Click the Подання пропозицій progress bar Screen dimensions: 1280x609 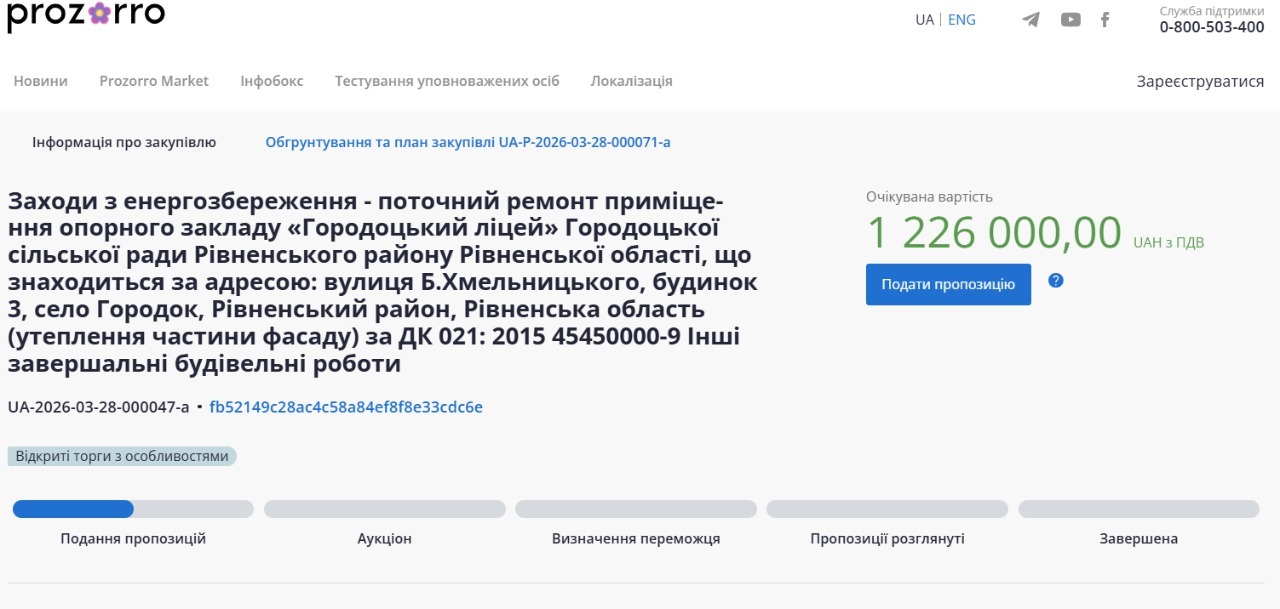coord(133,509)
